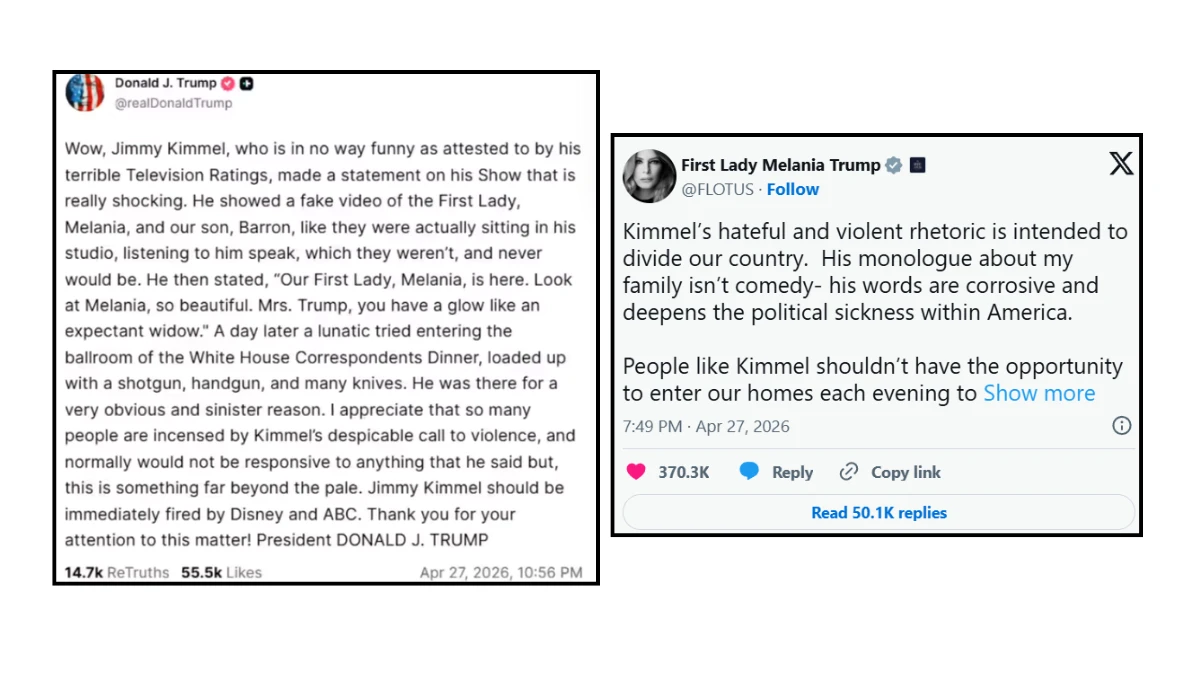
Task: Click the gray verified badge beside Melania Trump
Action: point(893,165)
